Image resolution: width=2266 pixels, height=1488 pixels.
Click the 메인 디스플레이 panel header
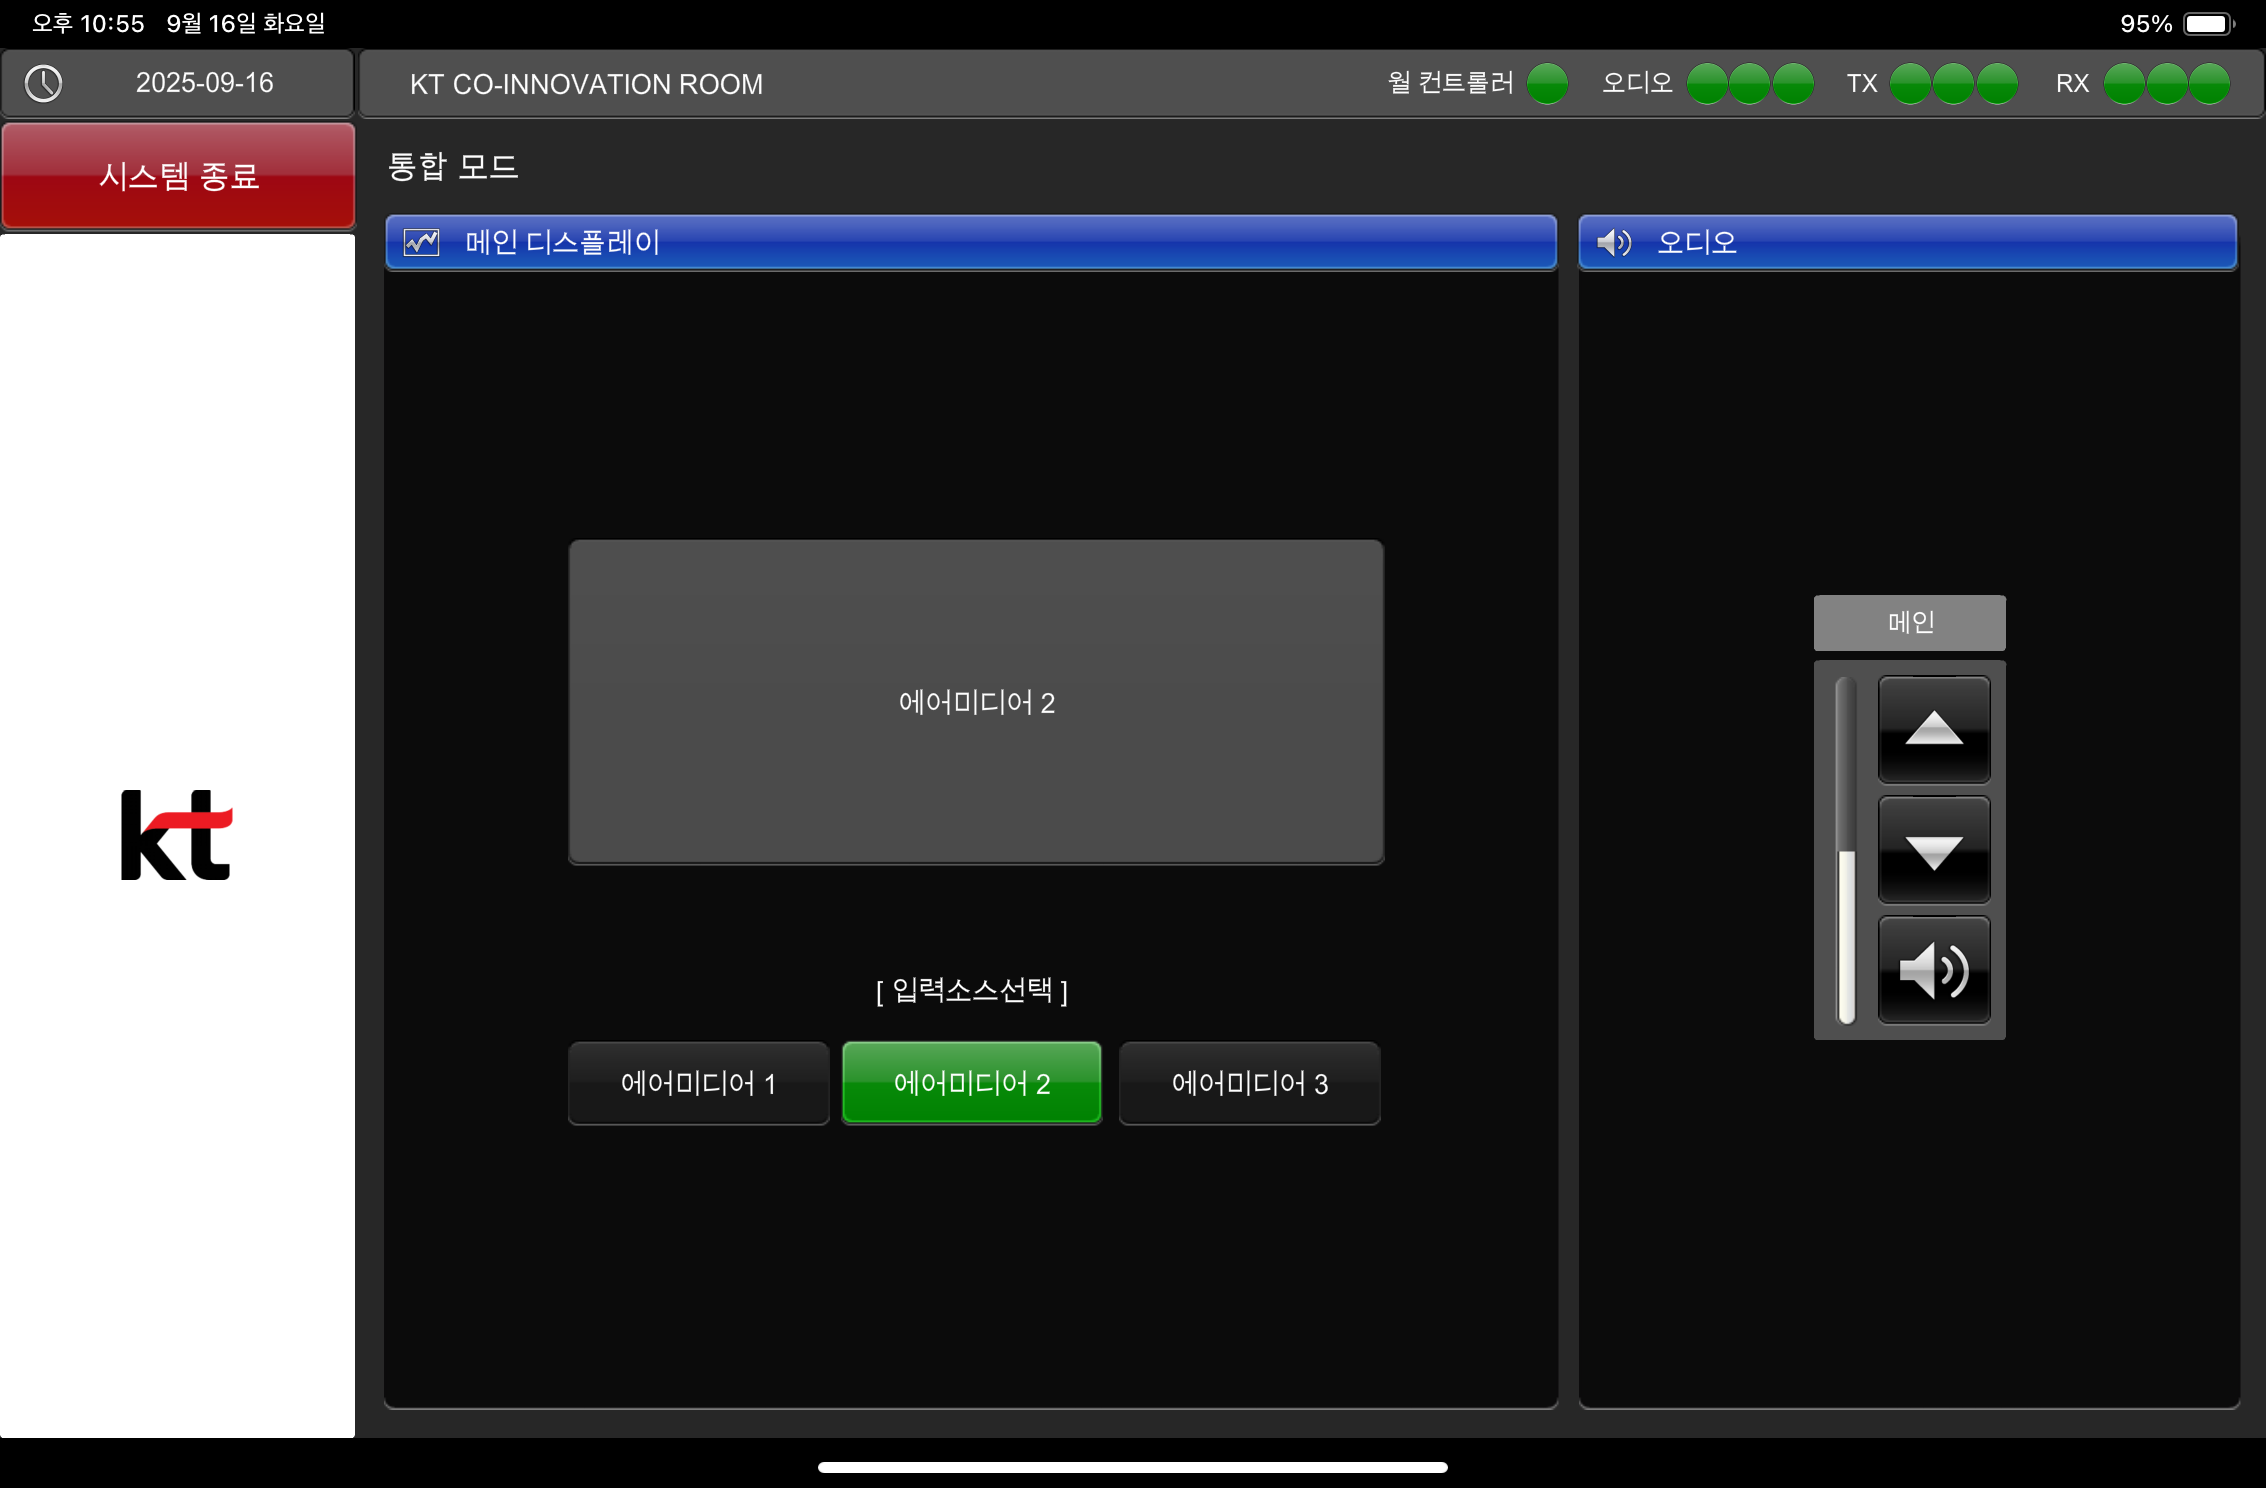click(971, 242)
